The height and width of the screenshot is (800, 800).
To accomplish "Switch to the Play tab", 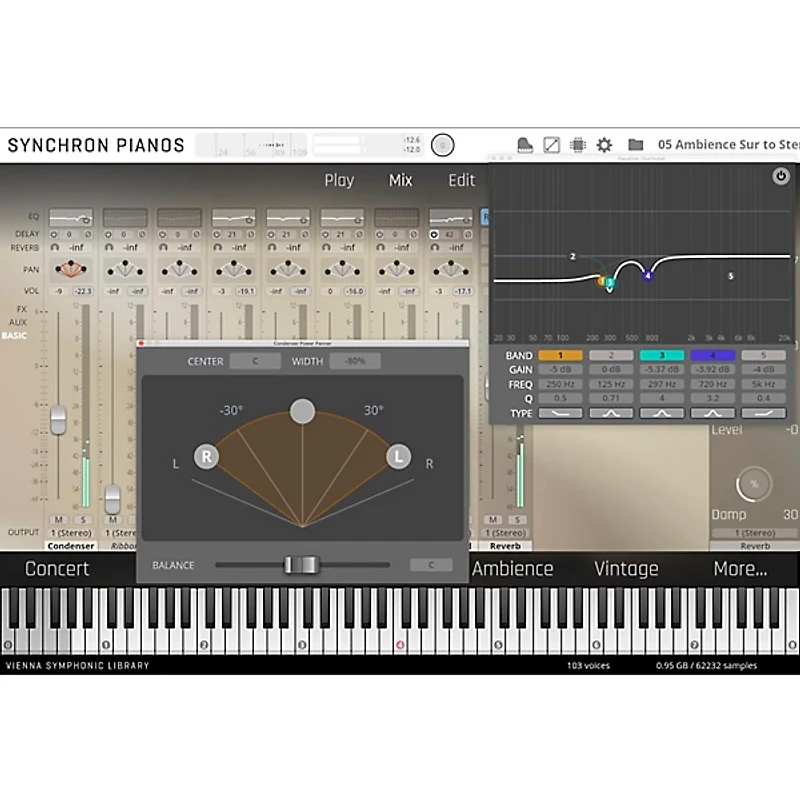I will point(339,181).
